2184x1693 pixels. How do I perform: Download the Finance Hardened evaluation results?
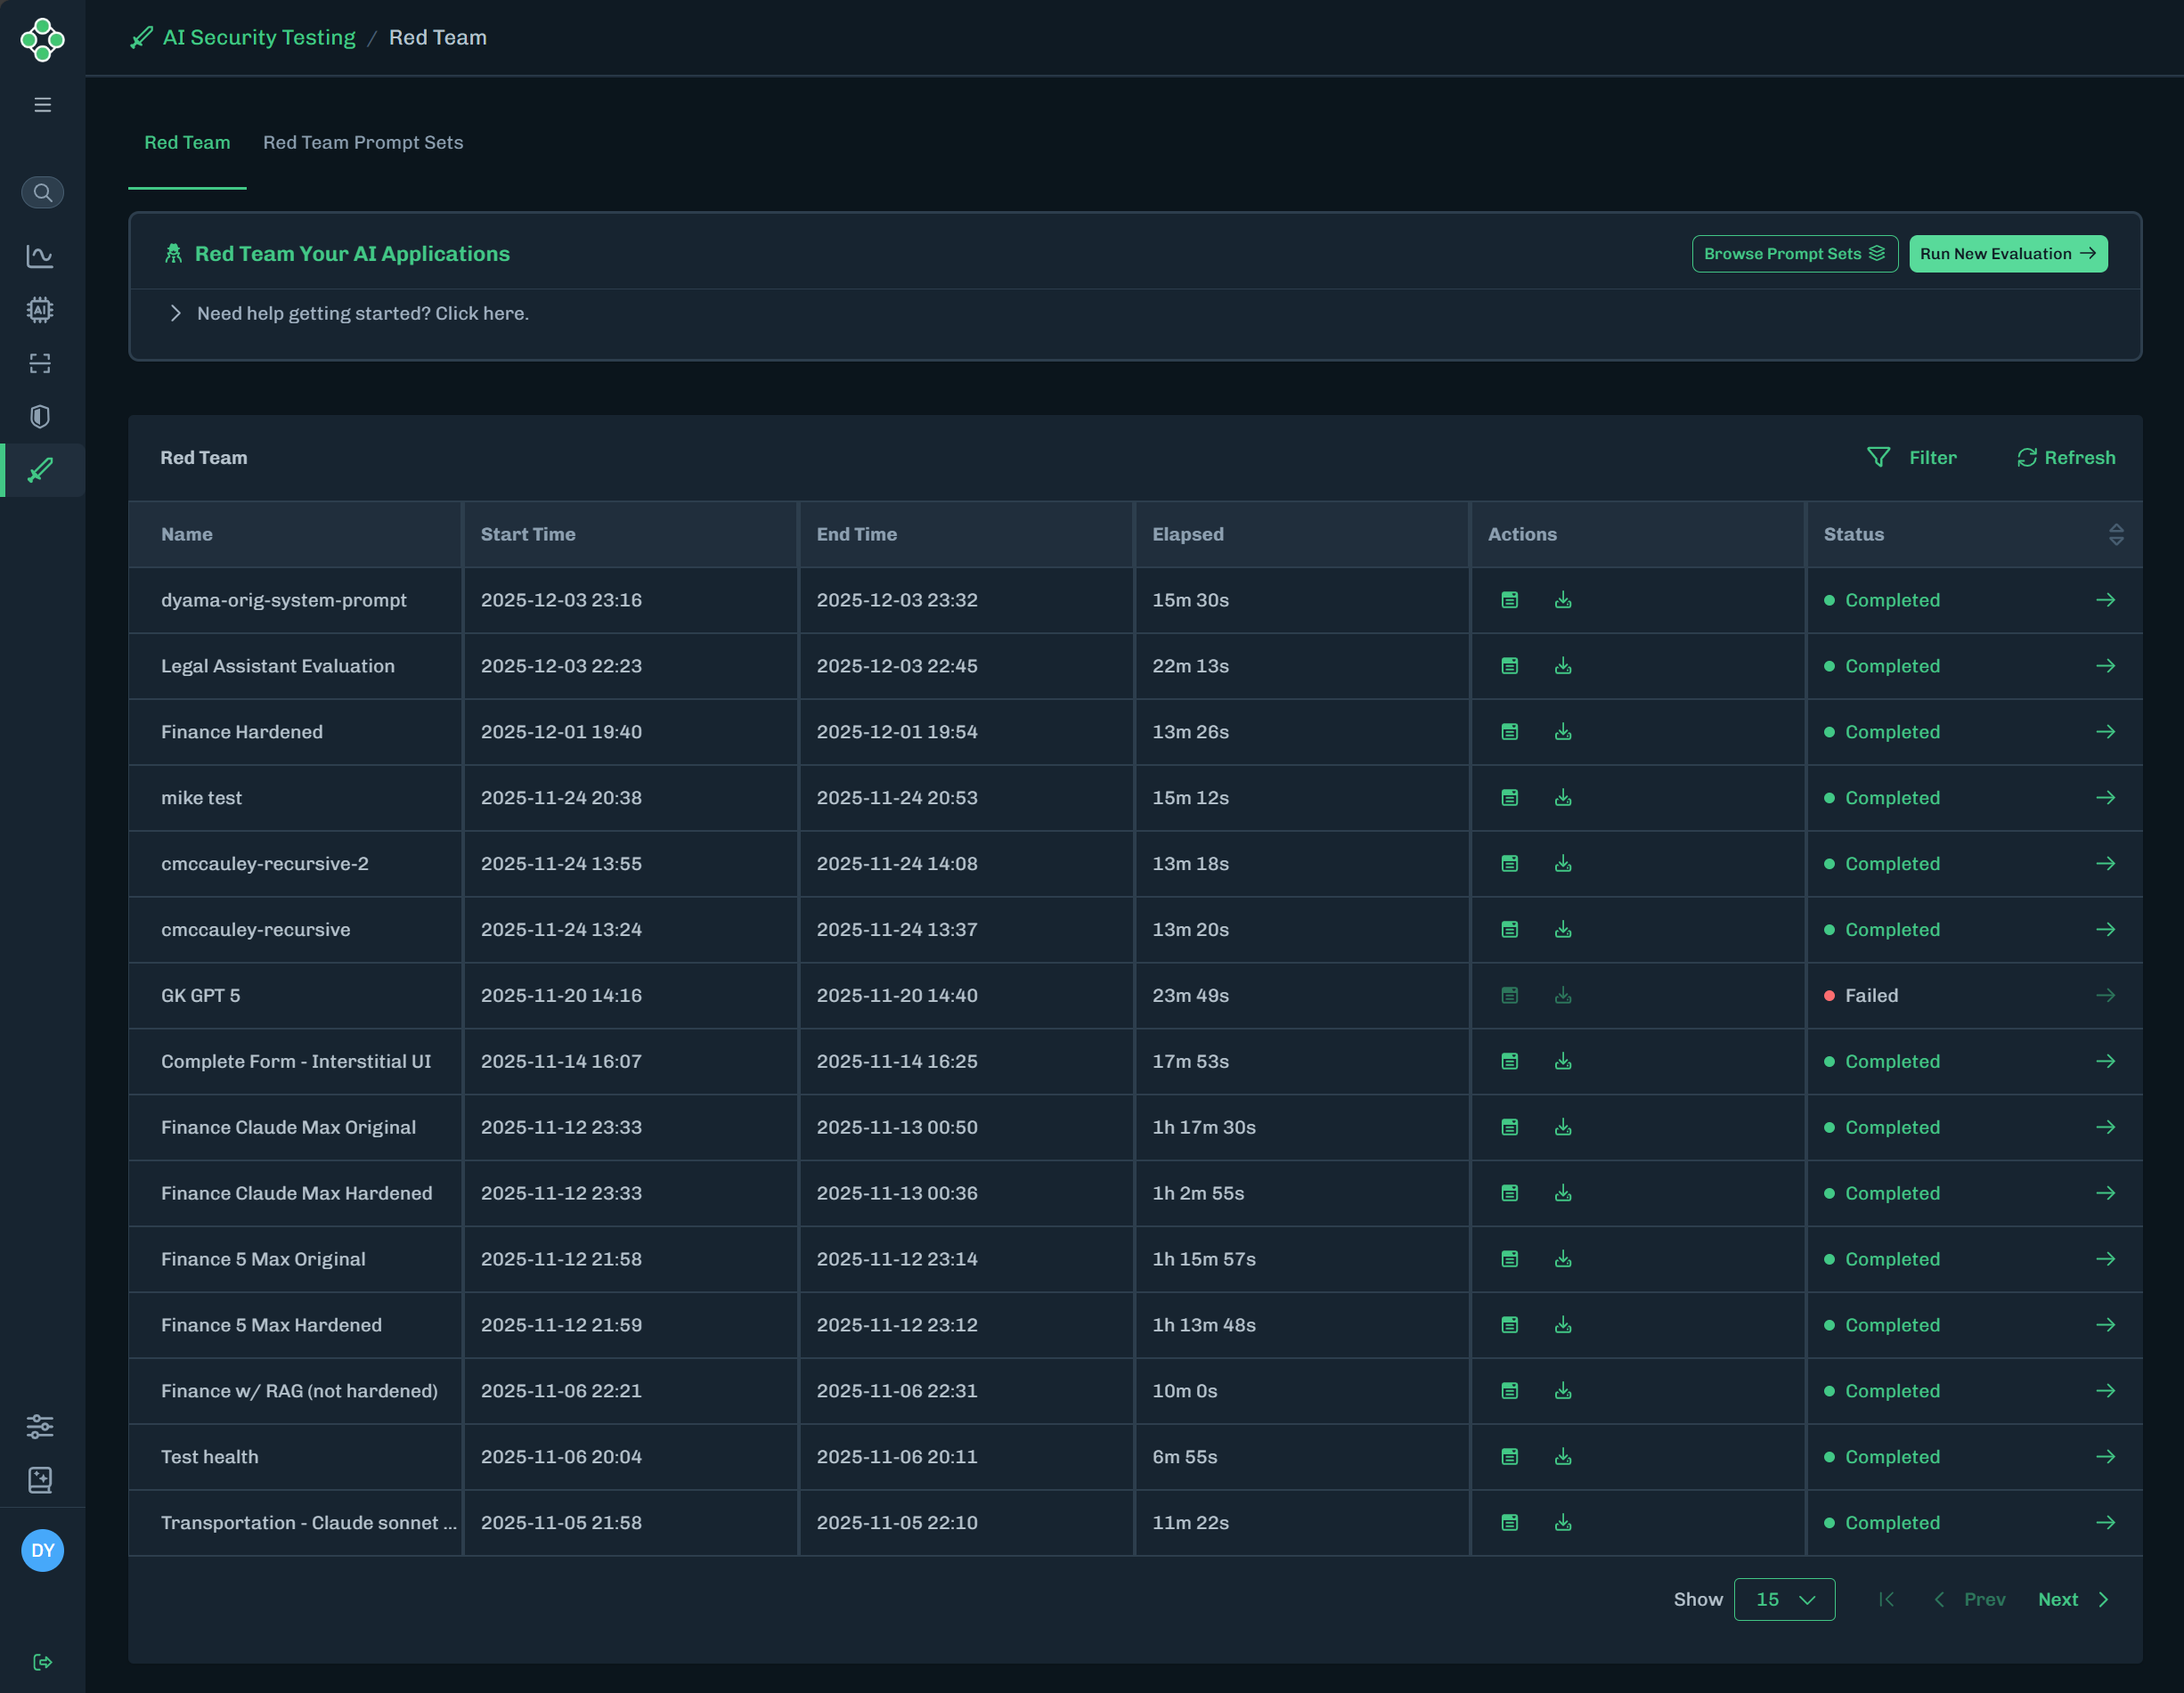(1563, 732)
